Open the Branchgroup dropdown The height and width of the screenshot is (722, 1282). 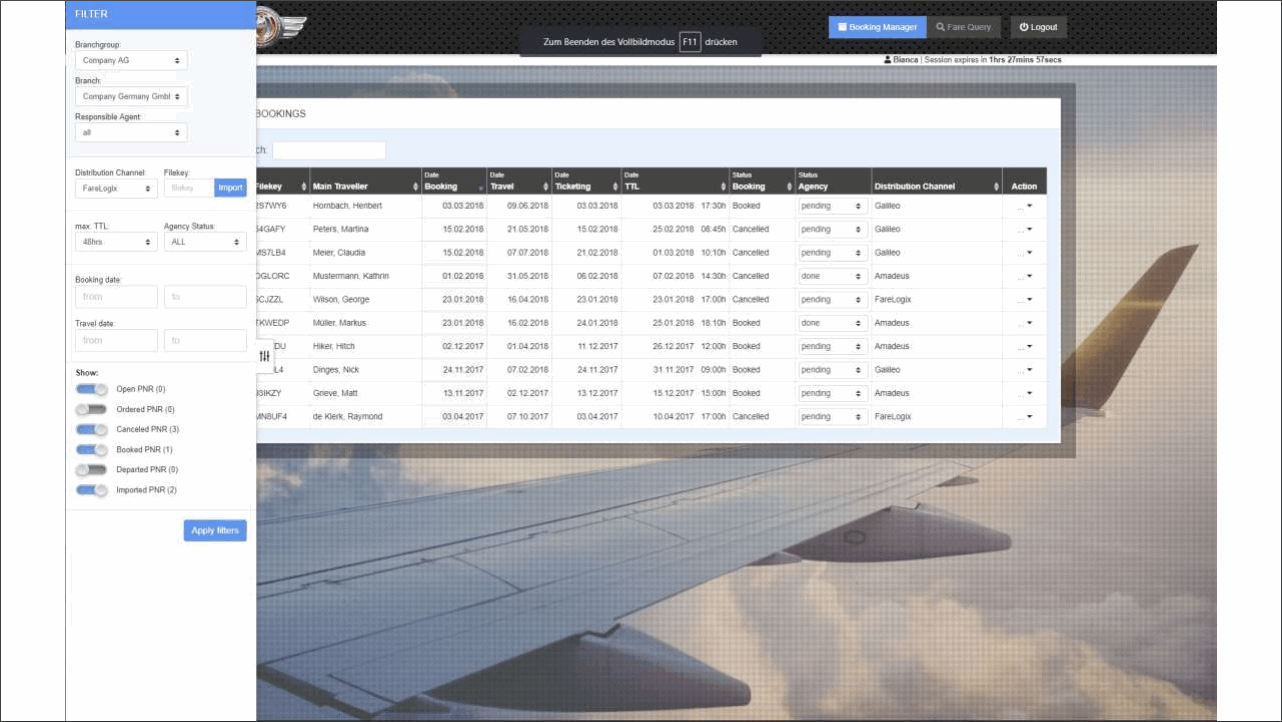pyautogui.click(x=131, y=61)
